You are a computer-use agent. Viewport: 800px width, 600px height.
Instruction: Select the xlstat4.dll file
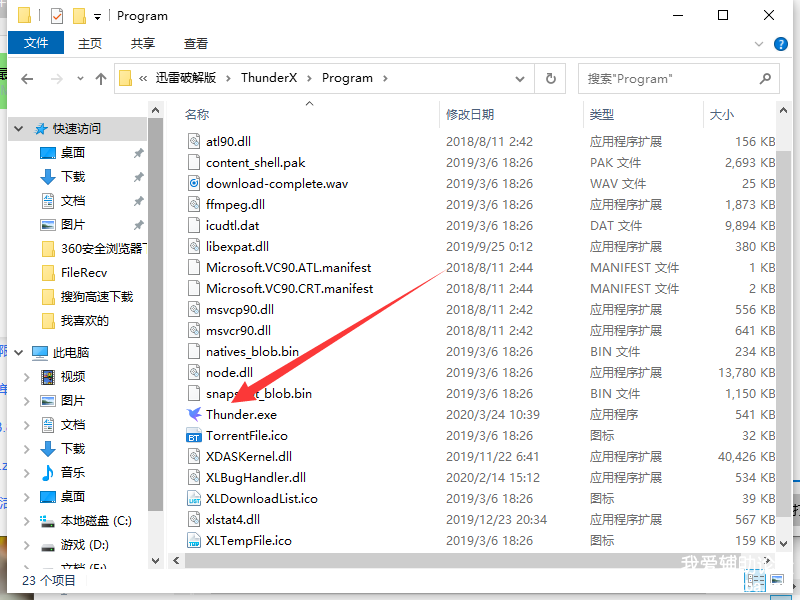(x=233, y=519)
